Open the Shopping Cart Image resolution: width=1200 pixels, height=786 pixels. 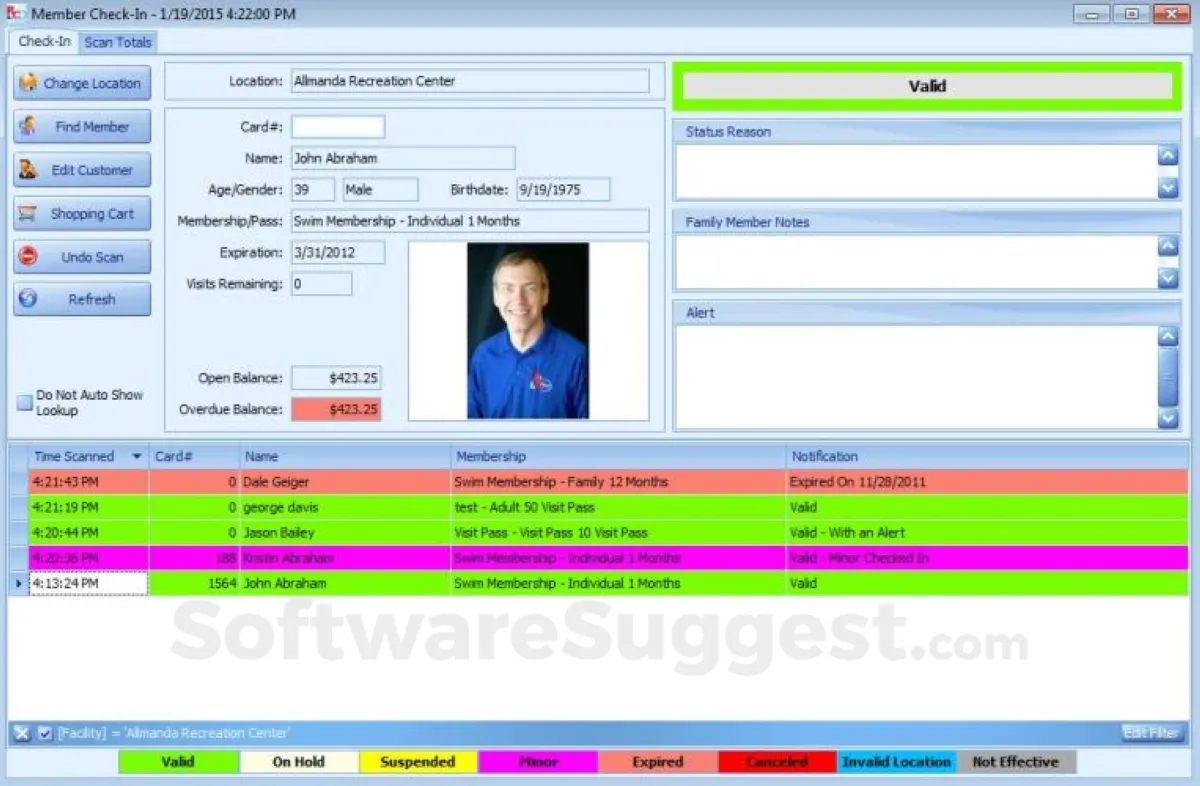pyautogui.click(x=82, y=214)
